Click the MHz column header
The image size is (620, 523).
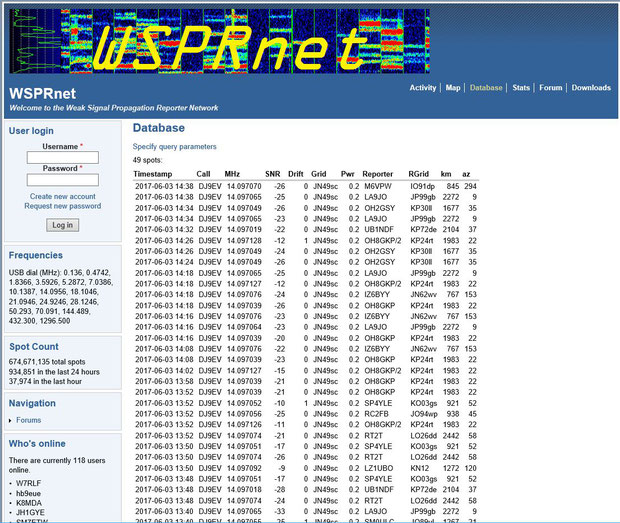click(x=232, y=174)
